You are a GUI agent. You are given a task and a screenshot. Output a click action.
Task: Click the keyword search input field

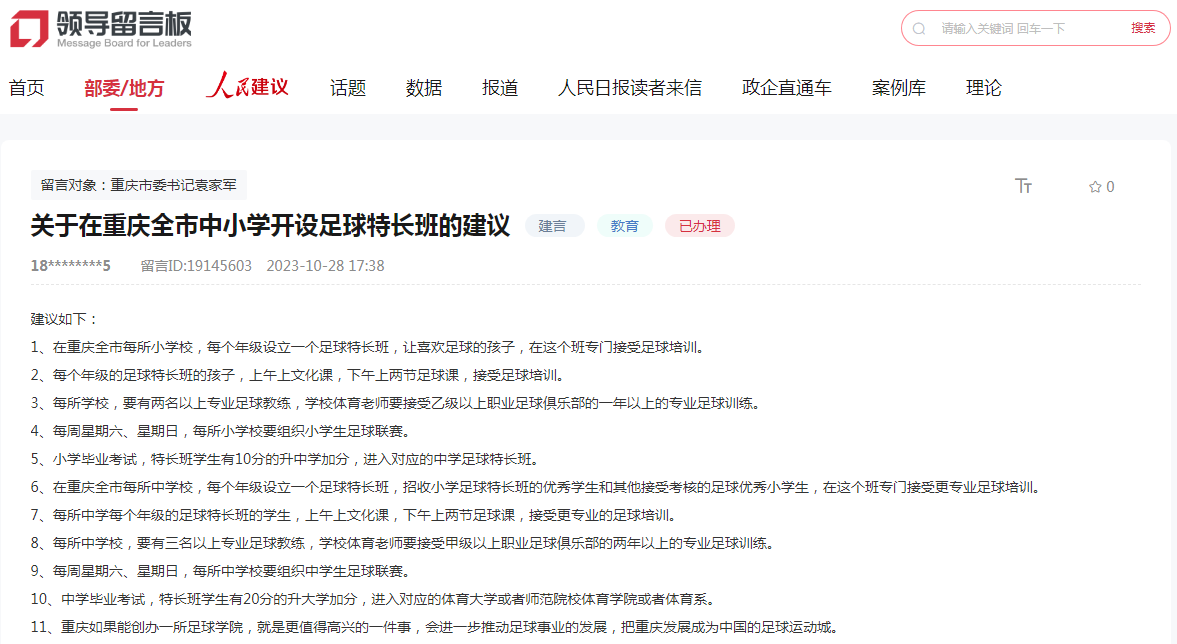[1010, 27]
